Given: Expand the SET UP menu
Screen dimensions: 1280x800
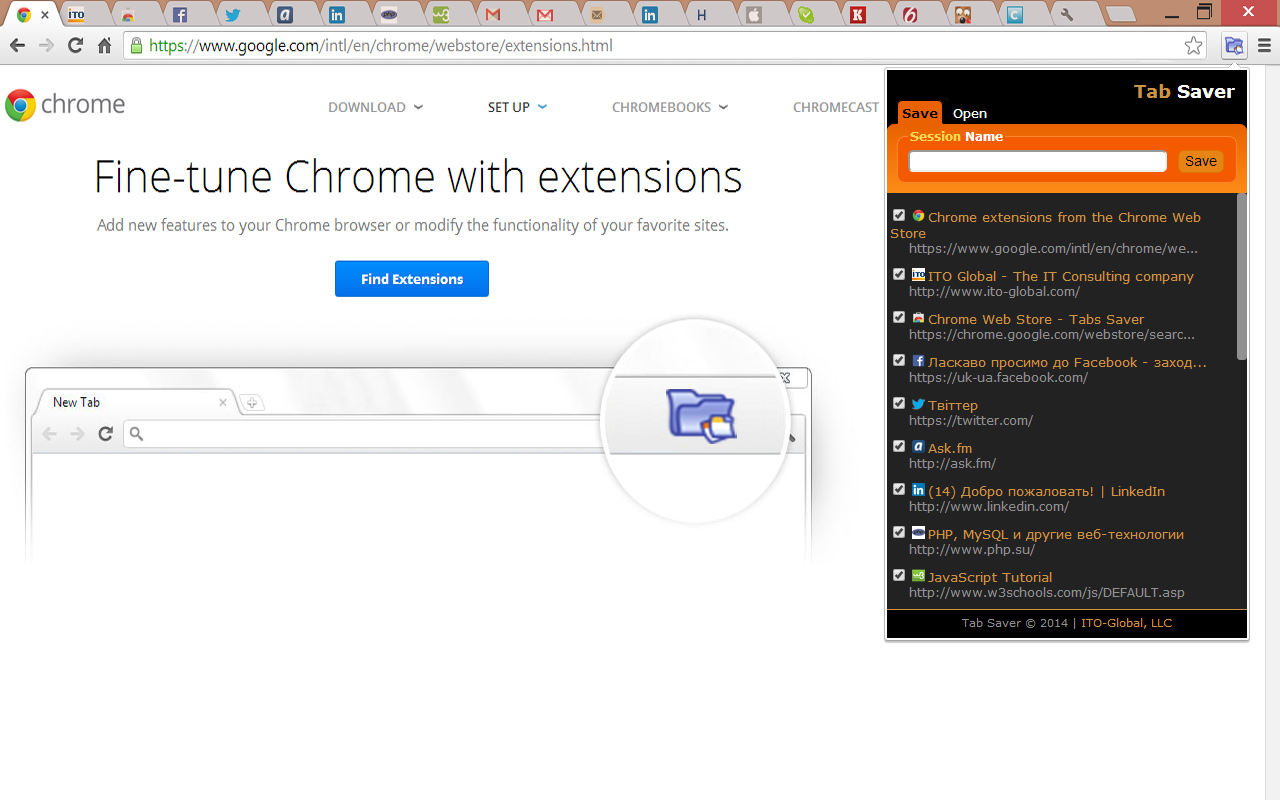Looking at the screenshot, I should pyautogui.click(x=517, y=107).
